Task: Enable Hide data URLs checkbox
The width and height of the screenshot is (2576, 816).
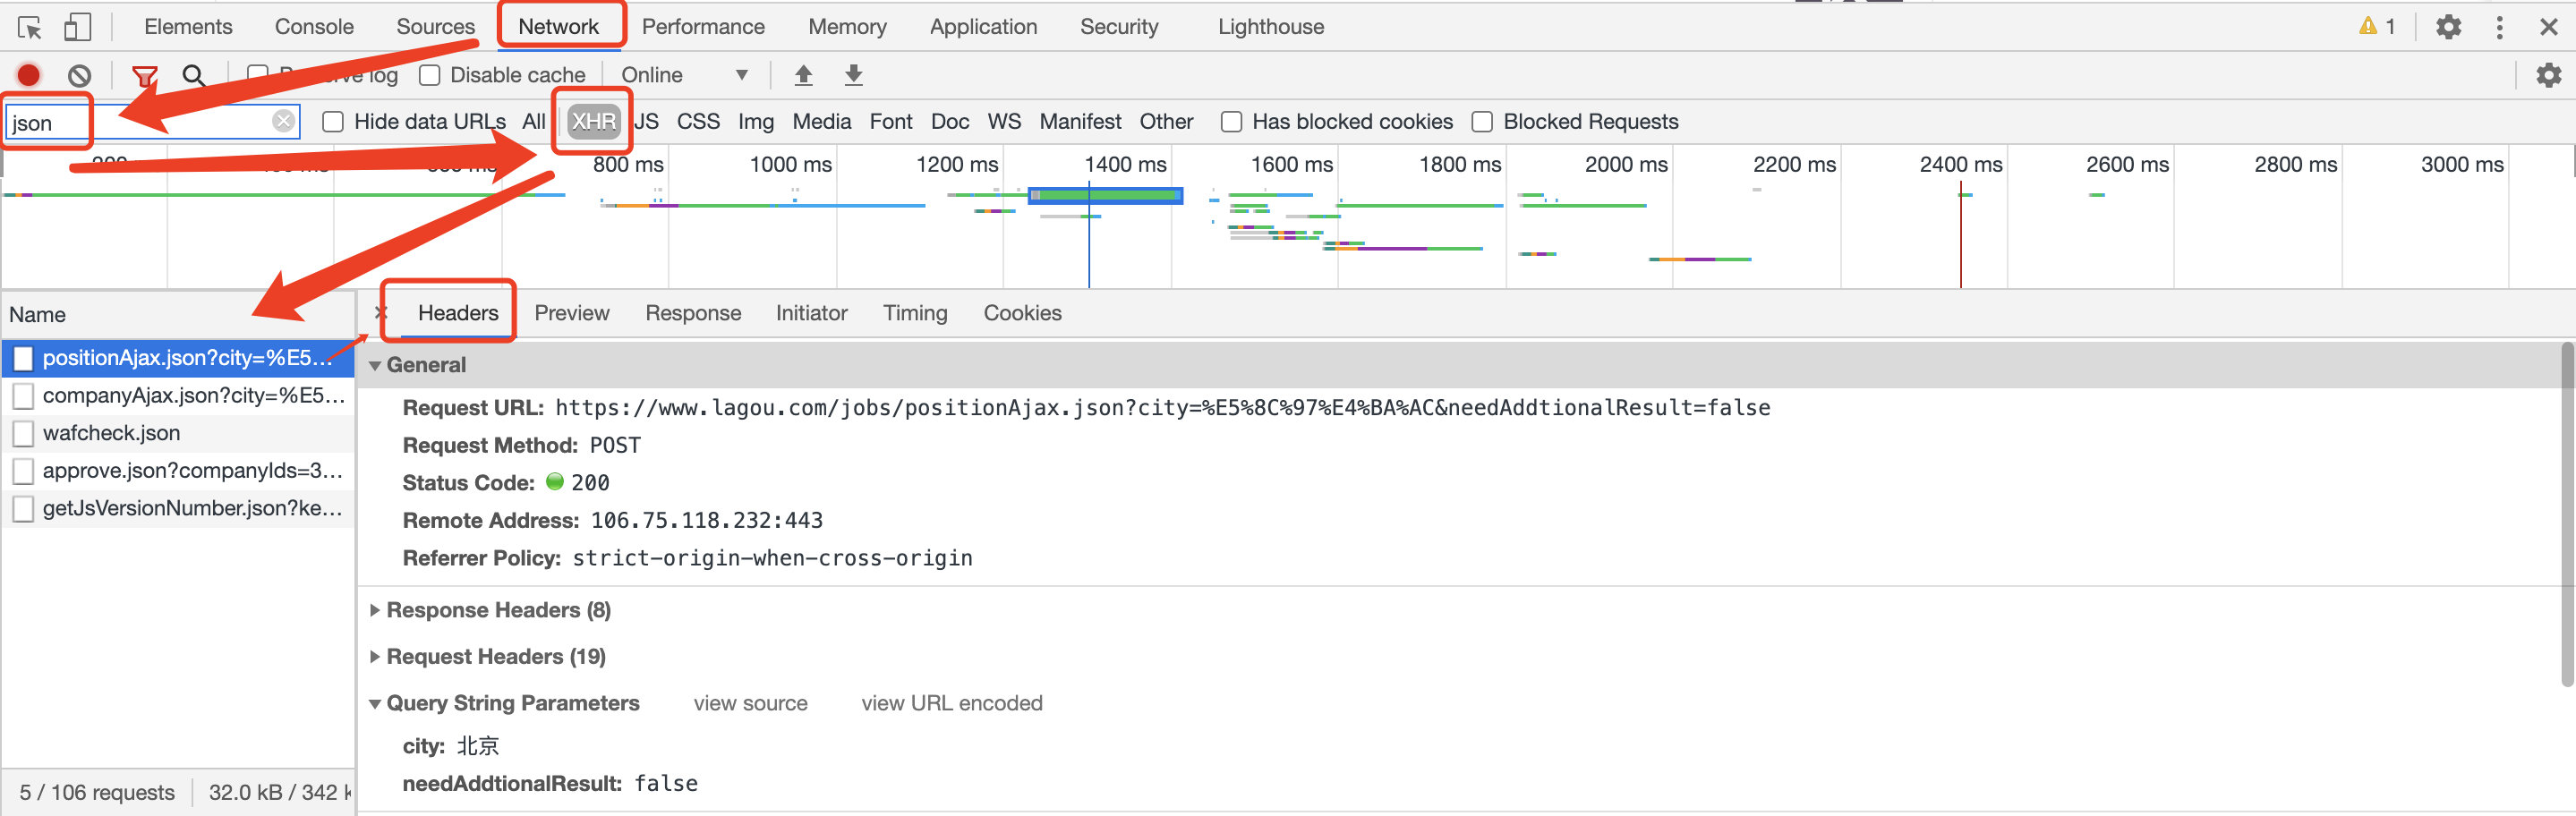Action: (x=333, y=122)
